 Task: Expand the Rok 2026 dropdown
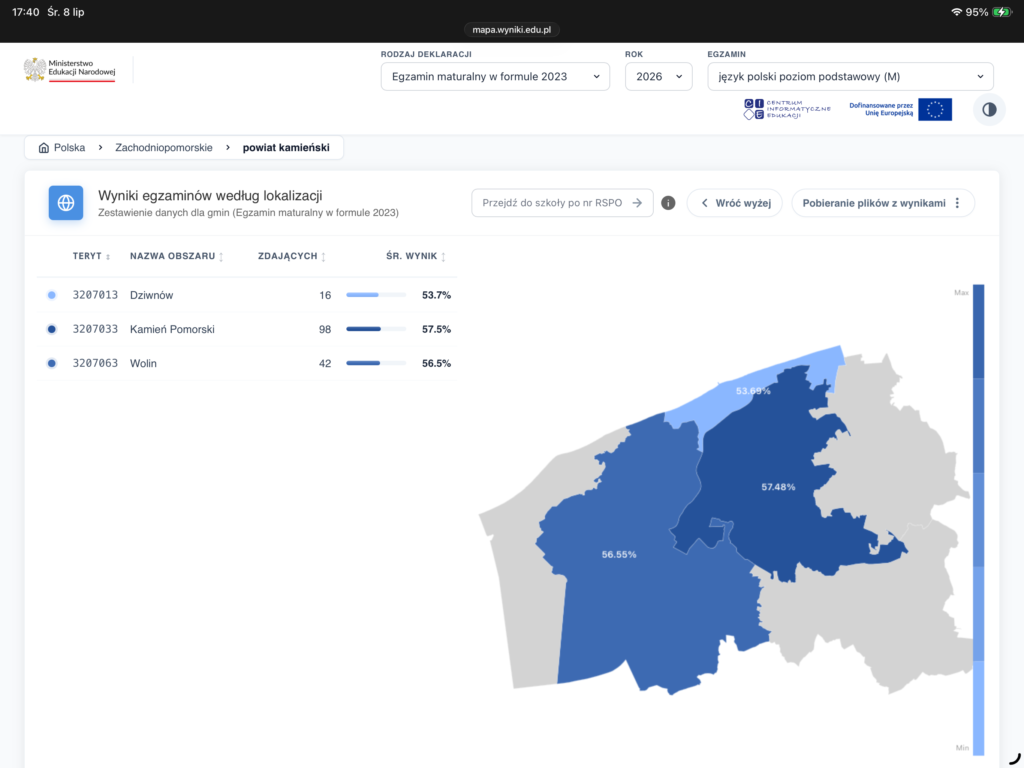pyautogui.click(x=658, y=76)
